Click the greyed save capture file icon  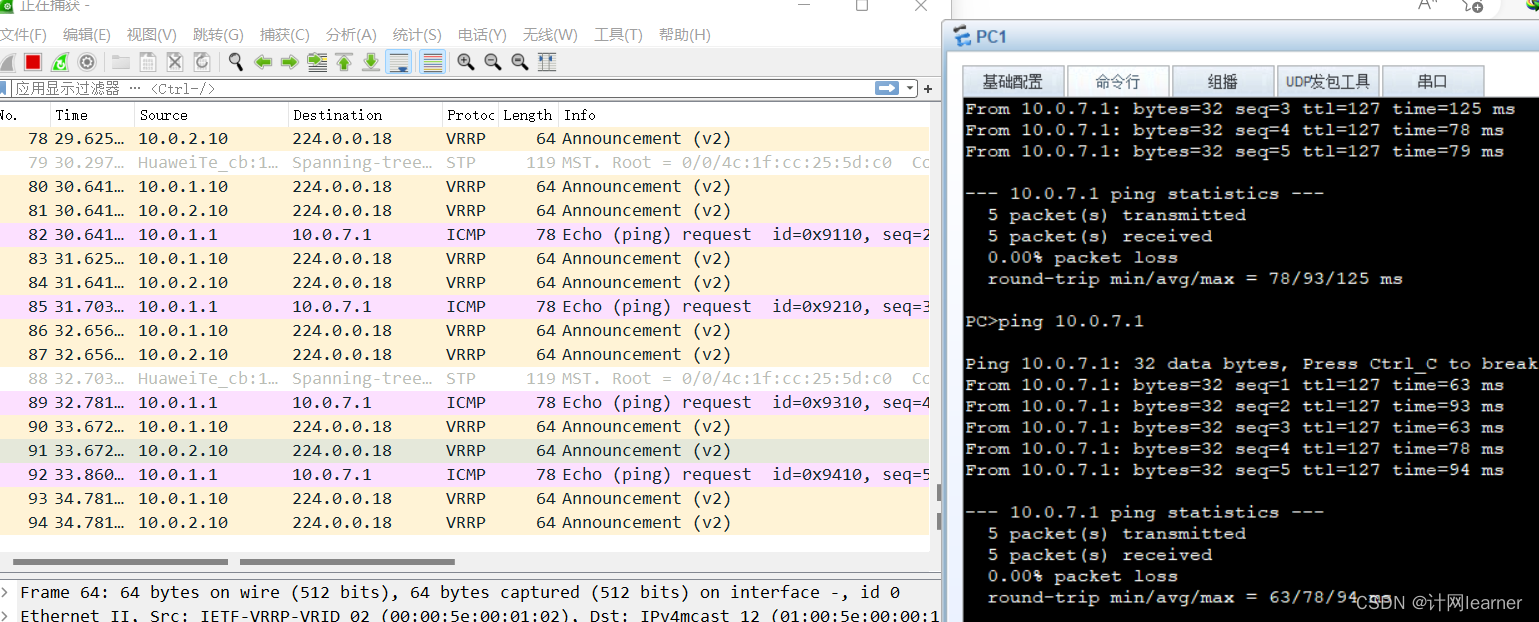pos(148,62)
